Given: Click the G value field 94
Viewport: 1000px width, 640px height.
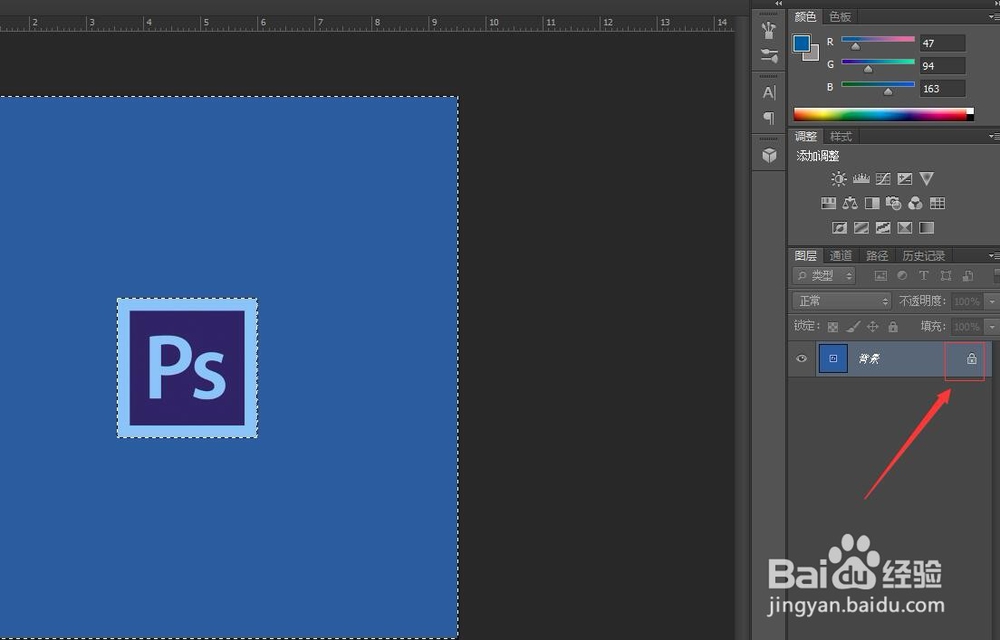Looking at the screenshot, I should coord(943,66).
